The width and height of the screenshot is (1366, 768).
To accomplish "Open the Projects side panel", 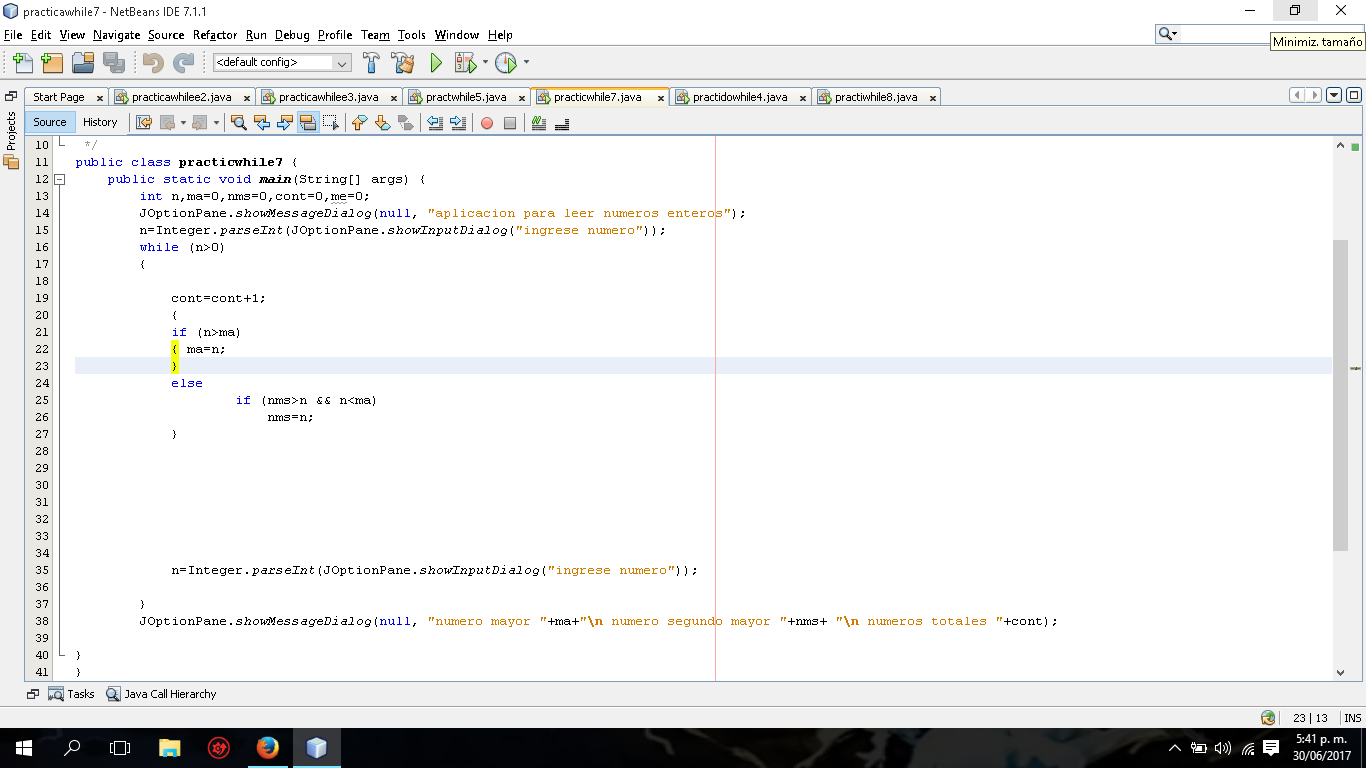I will [12, 141].
